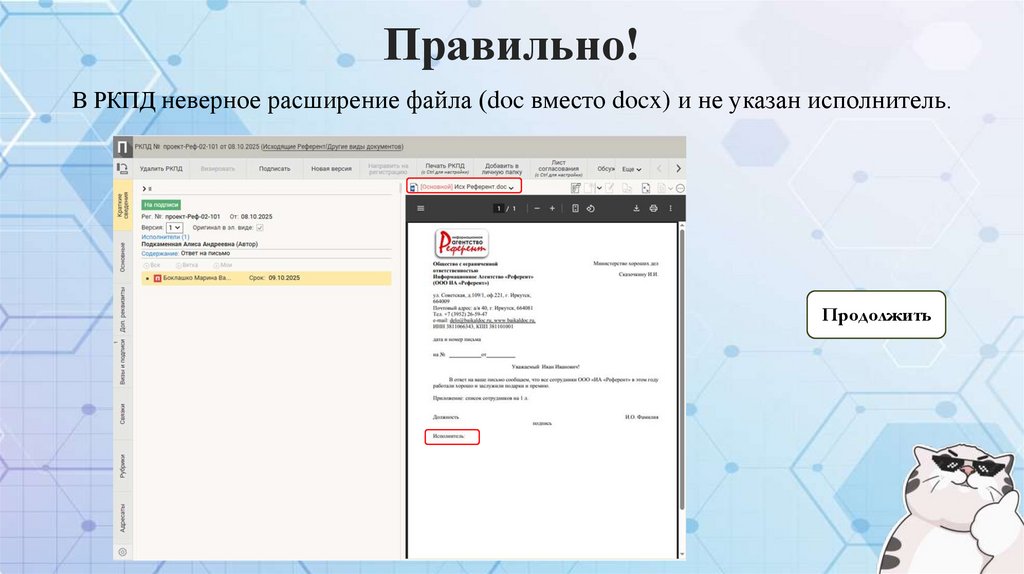The image size is (1024, 574).
Task: Print the document using the printer icon
Action: pos(653,208)
